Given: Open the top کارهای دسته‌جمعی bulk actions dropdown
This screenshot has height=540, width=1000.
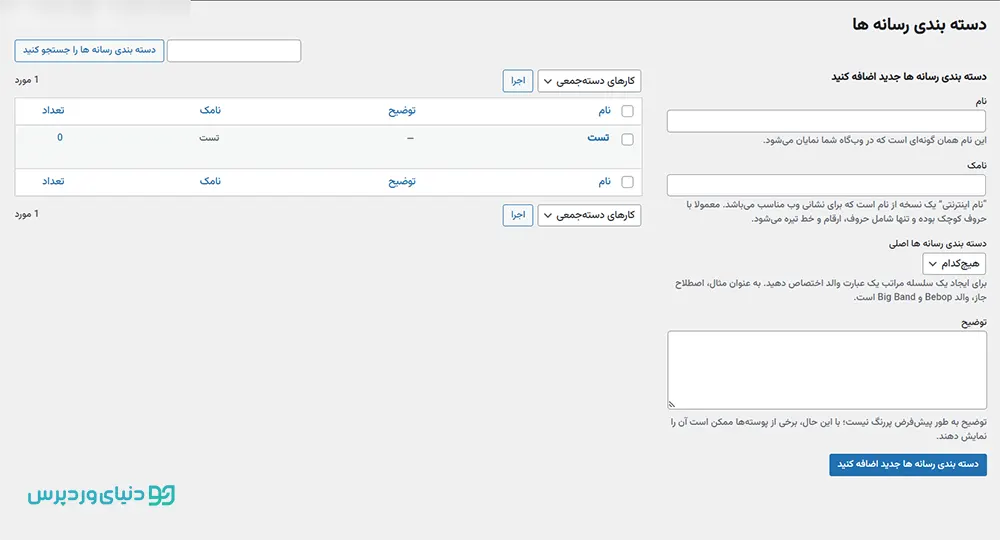Looking at the screenshot, I should point(589,81).
